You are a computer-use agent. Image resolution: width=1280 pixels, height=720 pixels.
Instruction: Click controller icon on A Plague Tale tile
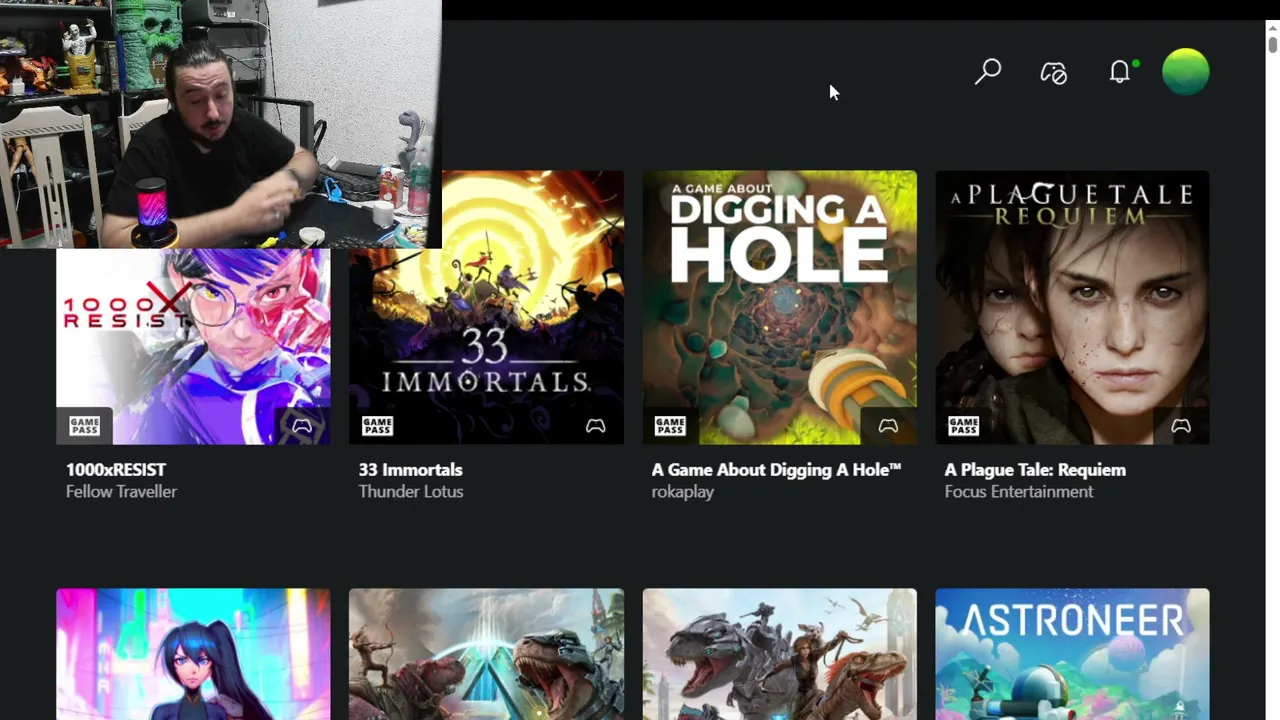point(1181,426)
